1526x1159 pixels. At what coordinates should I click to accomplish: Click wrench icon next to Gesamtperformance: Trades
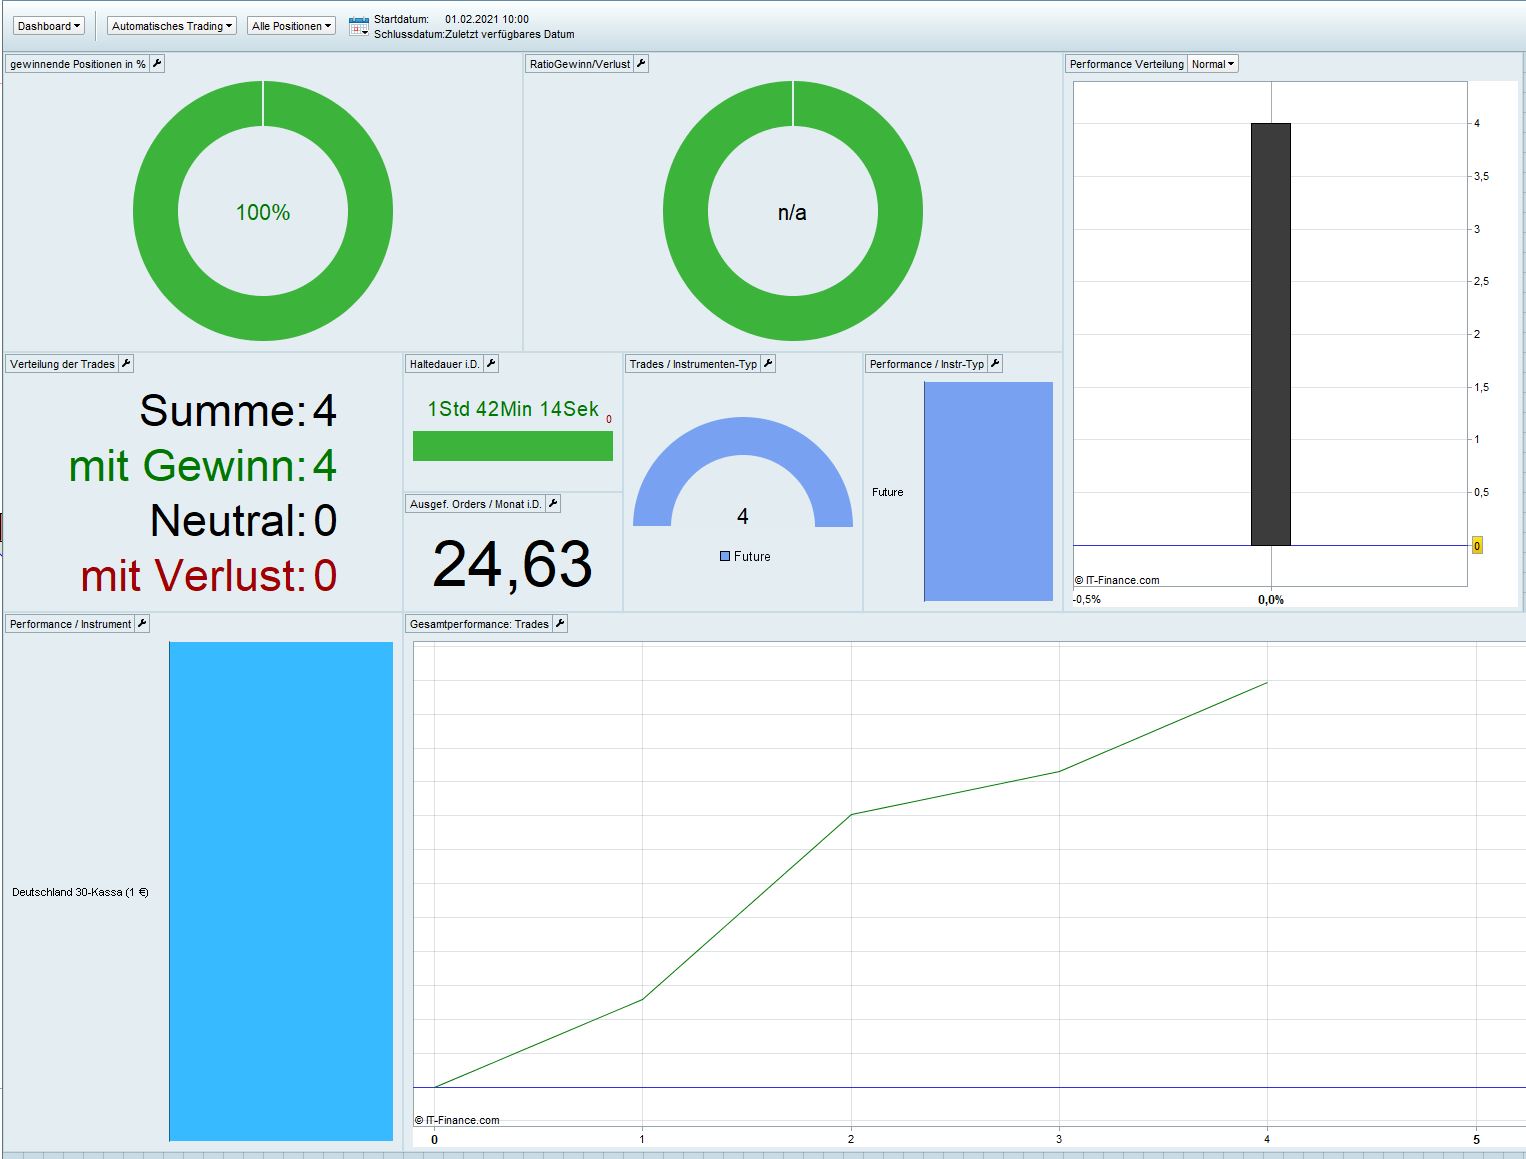coord(560,624)
